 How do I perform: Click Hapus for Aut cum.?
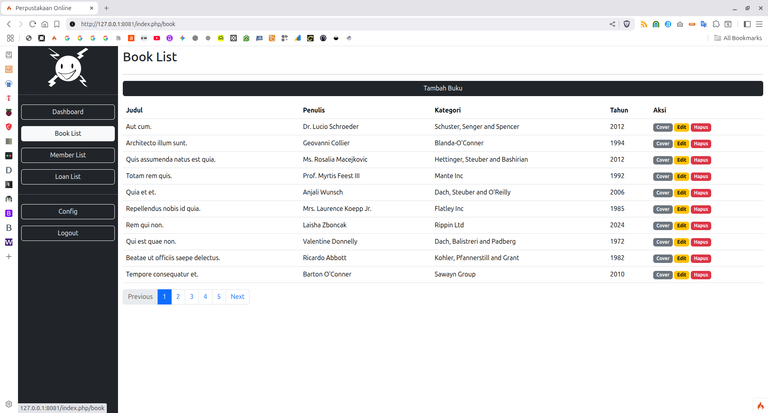point(701,127)
